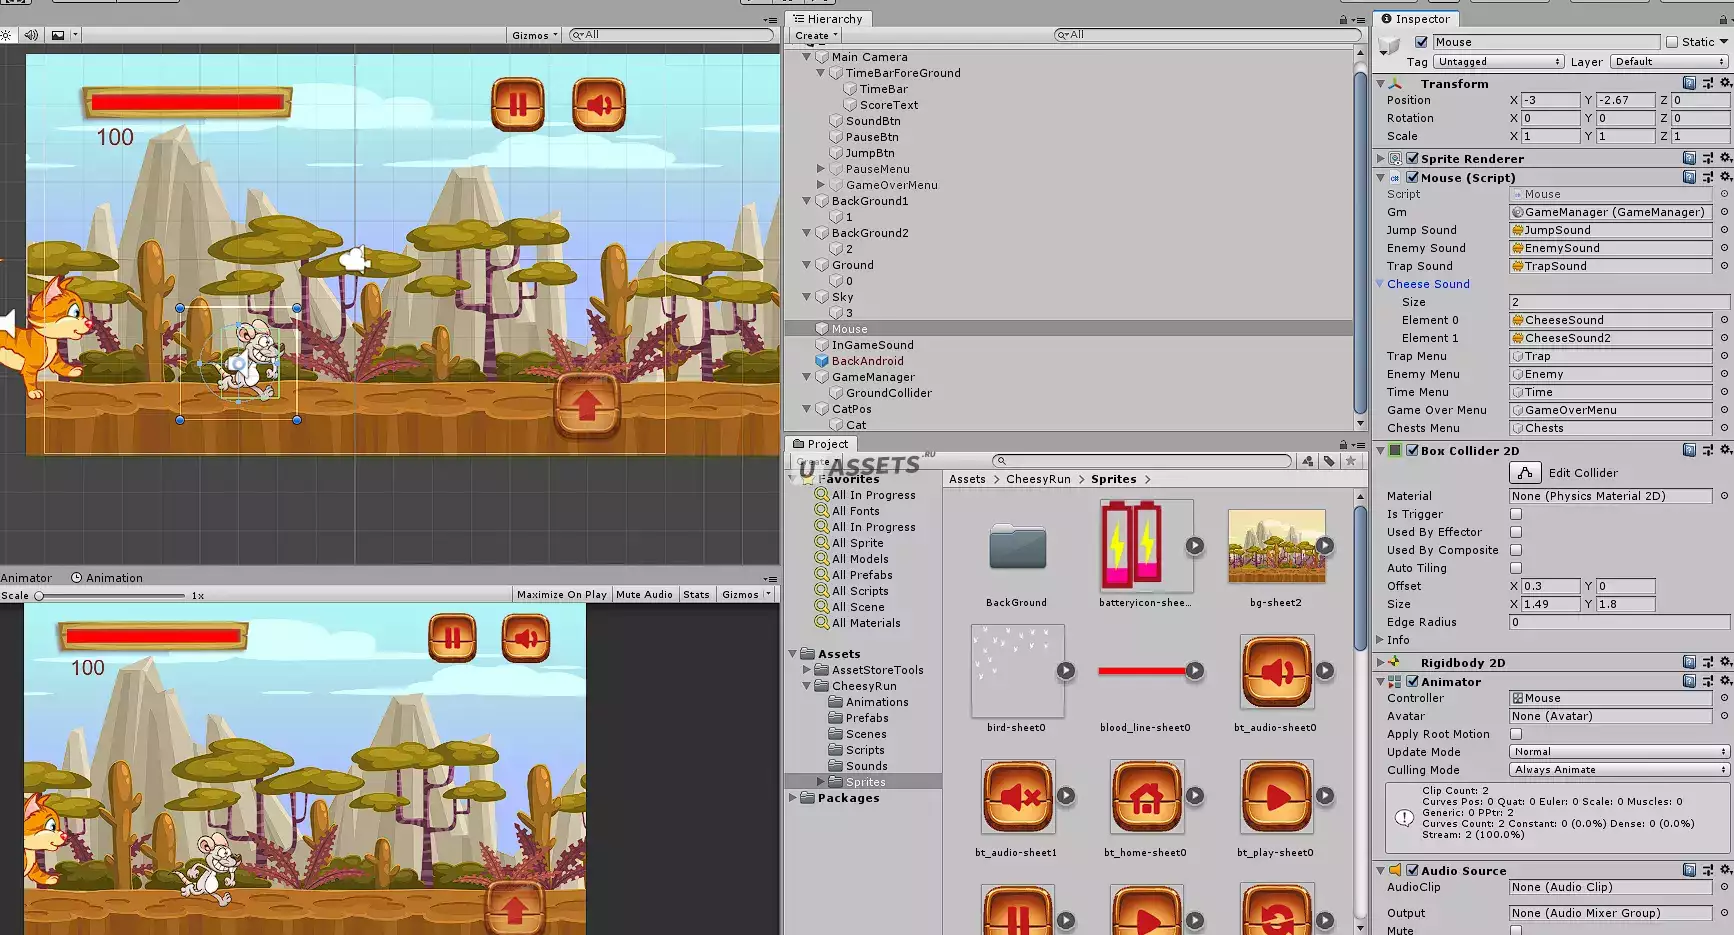
Task: Enable the Static checkbox
Action: click(x=1672, y=42)
